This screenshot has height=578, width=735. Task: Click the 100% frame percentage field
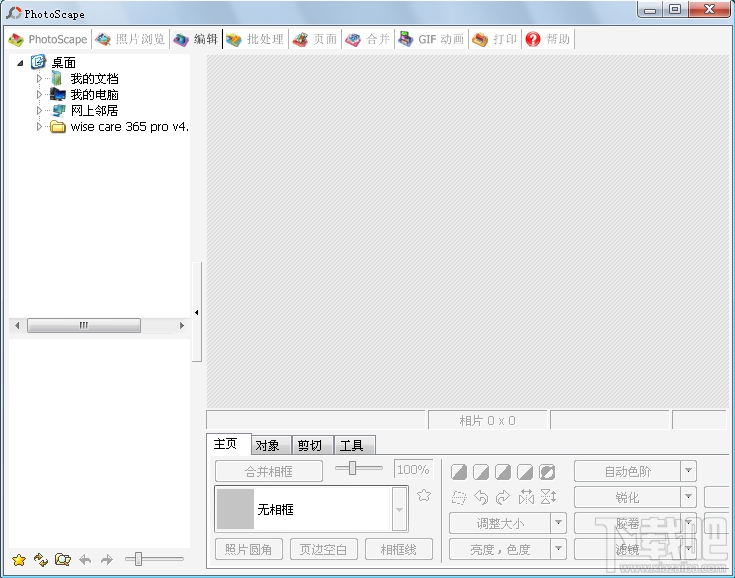tap(413, 469)
